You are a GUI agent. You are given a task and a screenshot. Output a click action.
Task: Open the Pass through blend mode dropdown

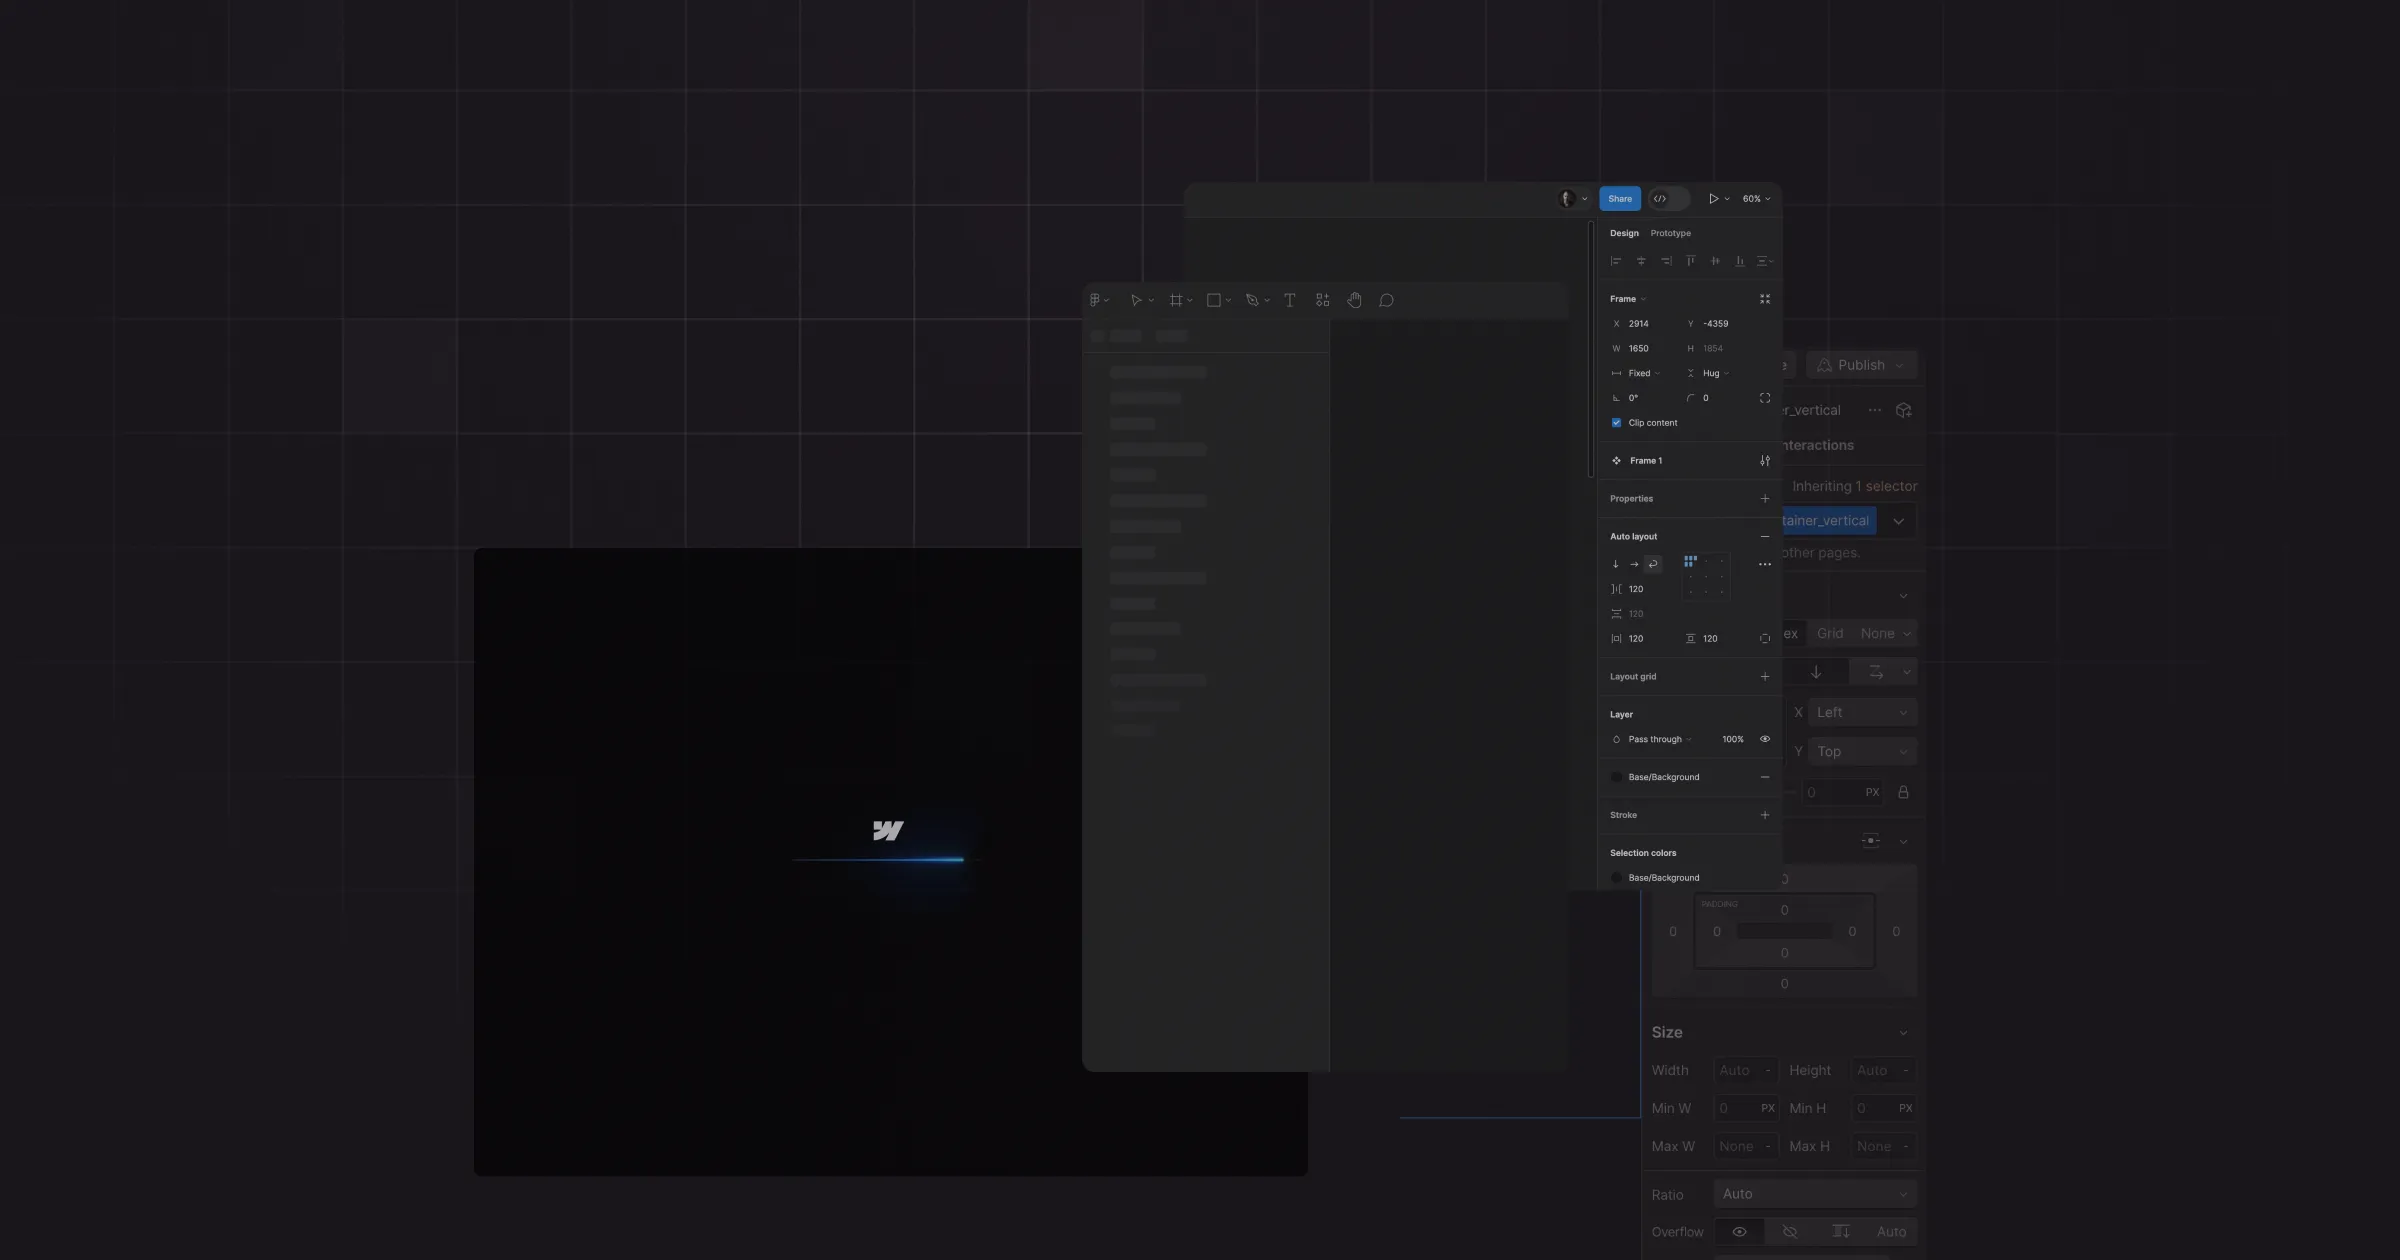1659,740
